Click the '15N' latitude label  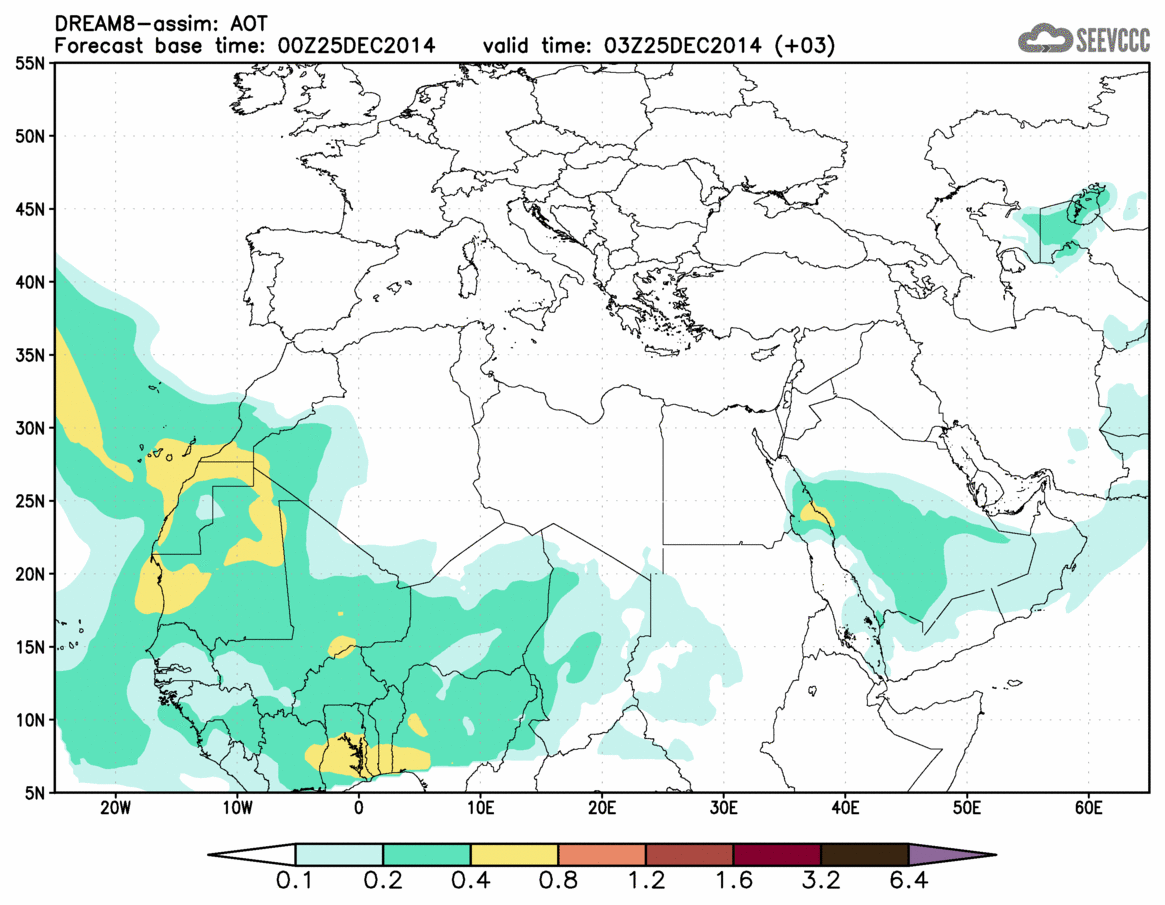point(30,646)
